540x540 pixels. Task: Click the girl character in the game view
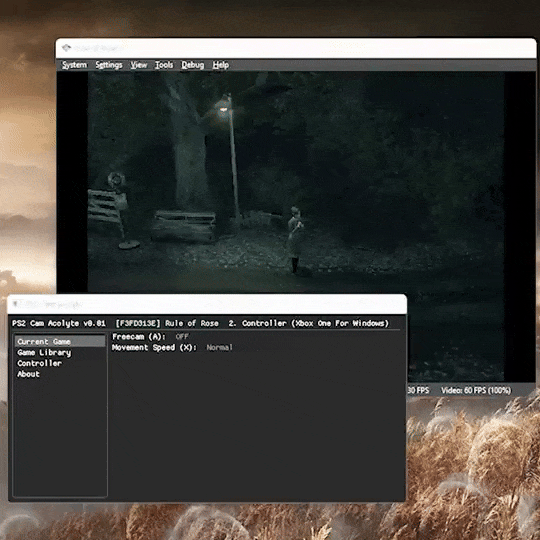click(x=294, y=239)
